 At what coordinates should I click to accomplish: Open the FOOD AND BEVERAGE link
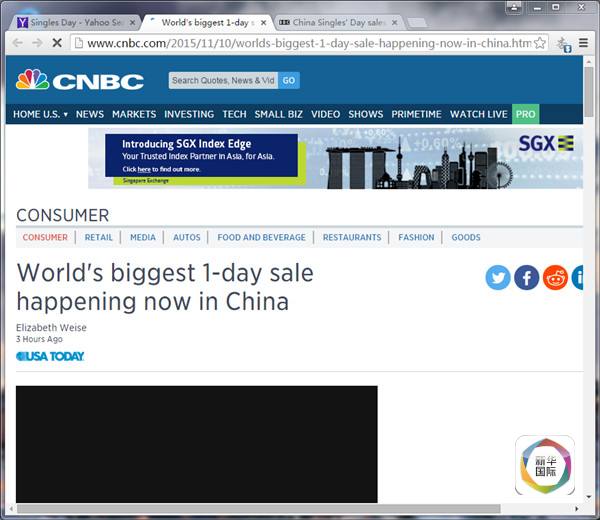[x=262, y=238]
